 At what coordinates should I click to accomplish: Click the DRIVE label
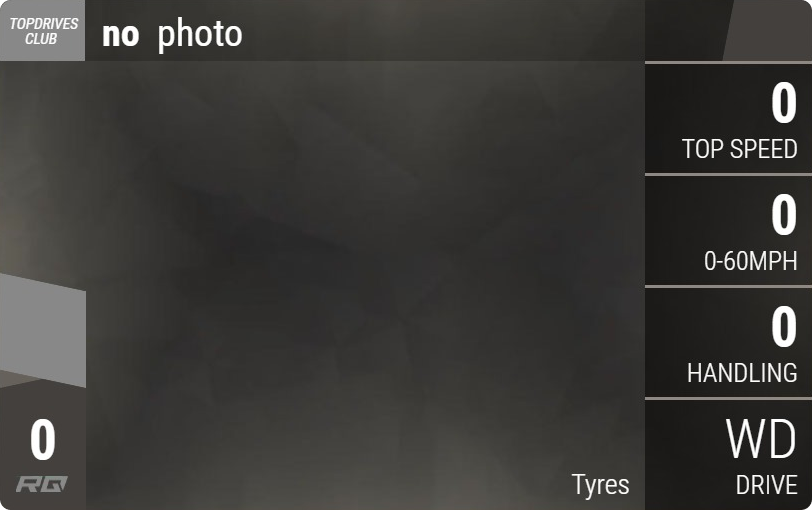coord(766,485)
